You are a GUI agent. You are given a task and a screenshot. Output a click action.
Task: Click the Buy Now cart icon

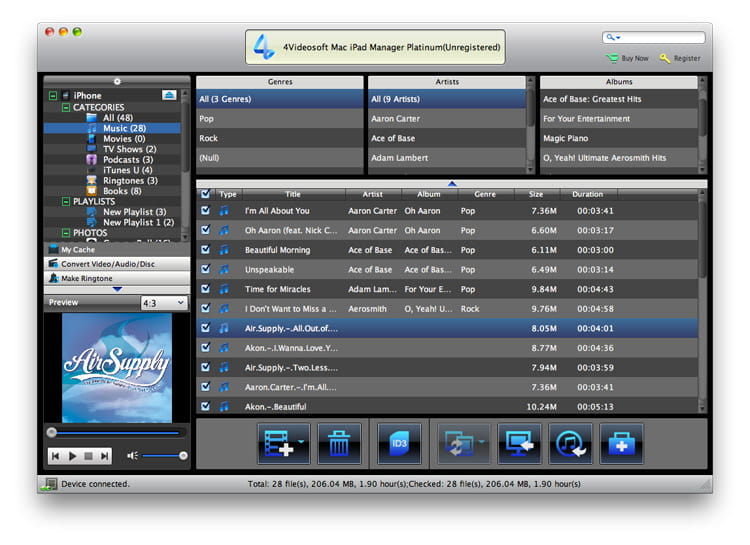coord(611,58)
